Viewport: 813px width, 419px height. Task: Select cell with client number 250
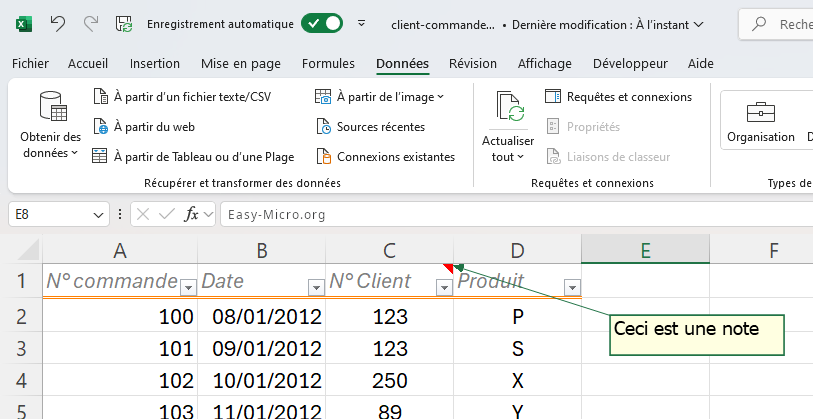[x=389, y=380]
